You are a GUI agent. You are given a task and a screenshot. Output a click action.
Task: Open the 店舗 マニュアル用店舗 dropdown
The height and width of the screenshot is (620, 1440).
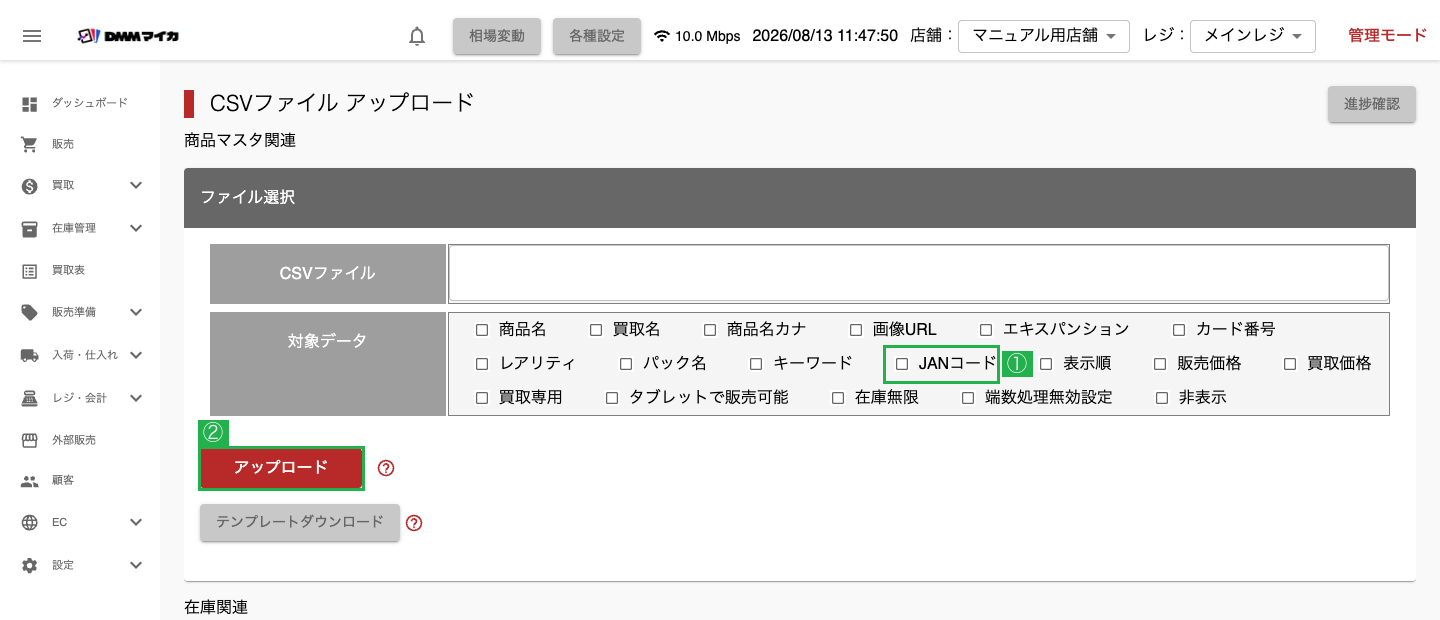[x=1044, y=36]
